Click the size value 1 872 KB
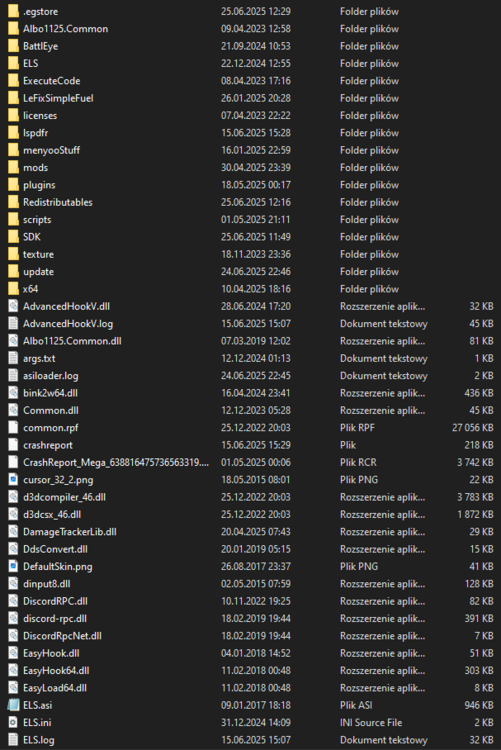 475,514
